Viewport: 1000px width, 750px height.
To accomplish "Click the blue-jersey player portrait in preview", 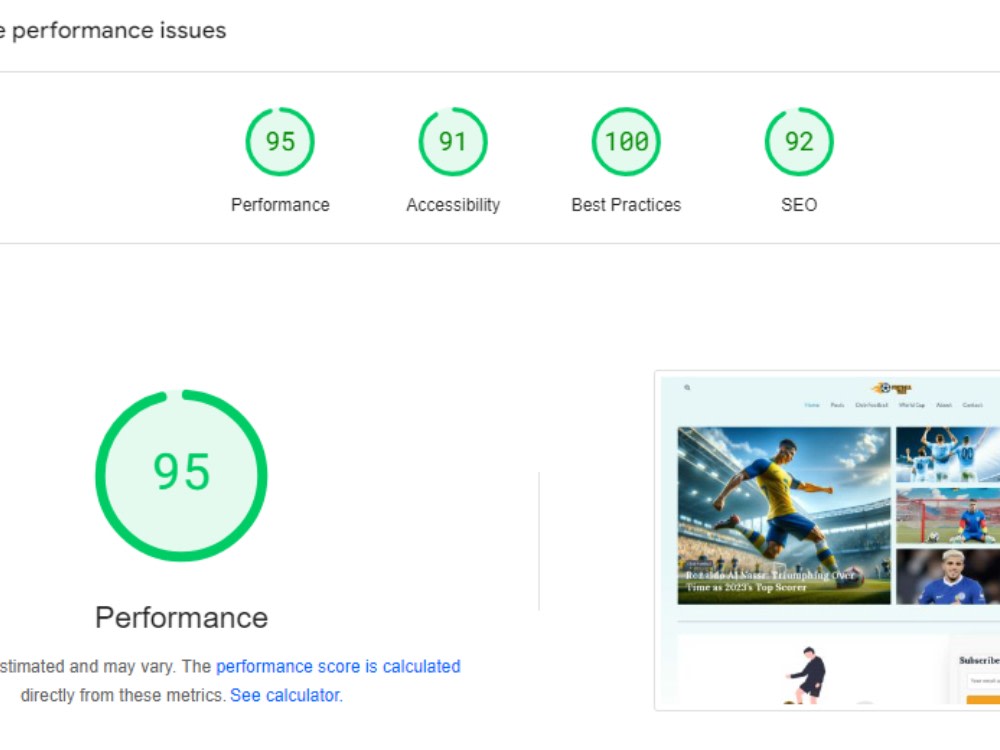I will 948,577.
